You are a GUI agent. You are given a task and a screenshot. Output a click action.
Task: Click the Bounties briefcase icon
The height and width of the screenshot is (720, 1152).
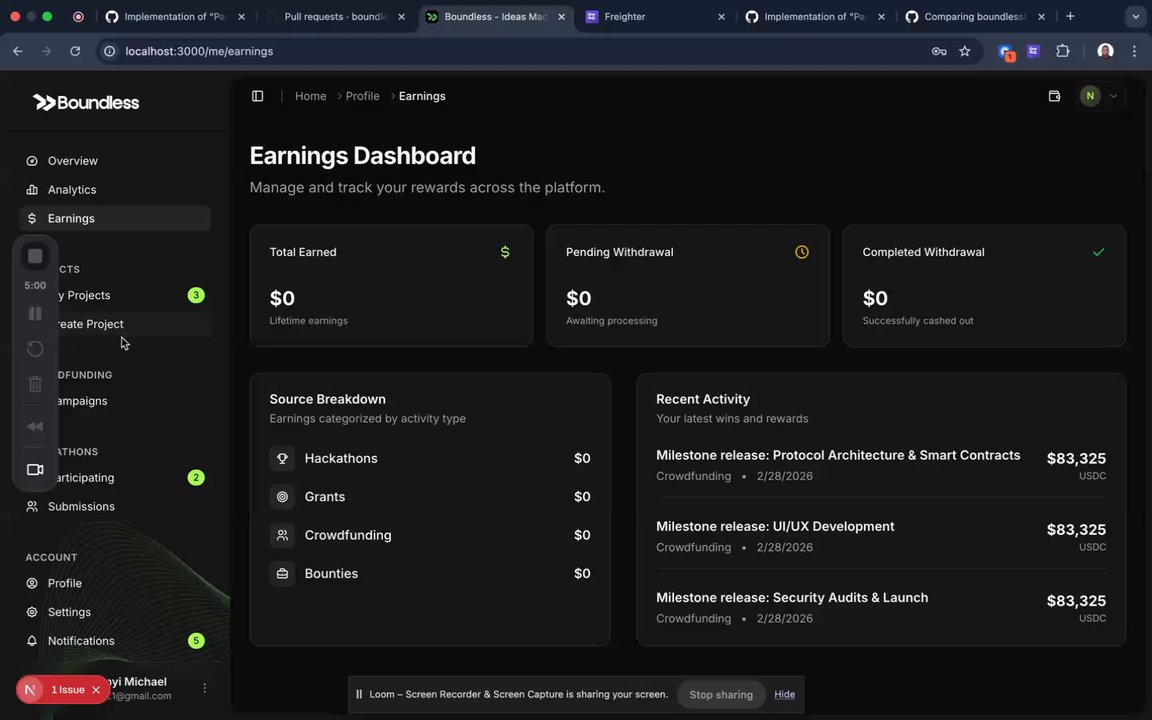tap(282, 574)
